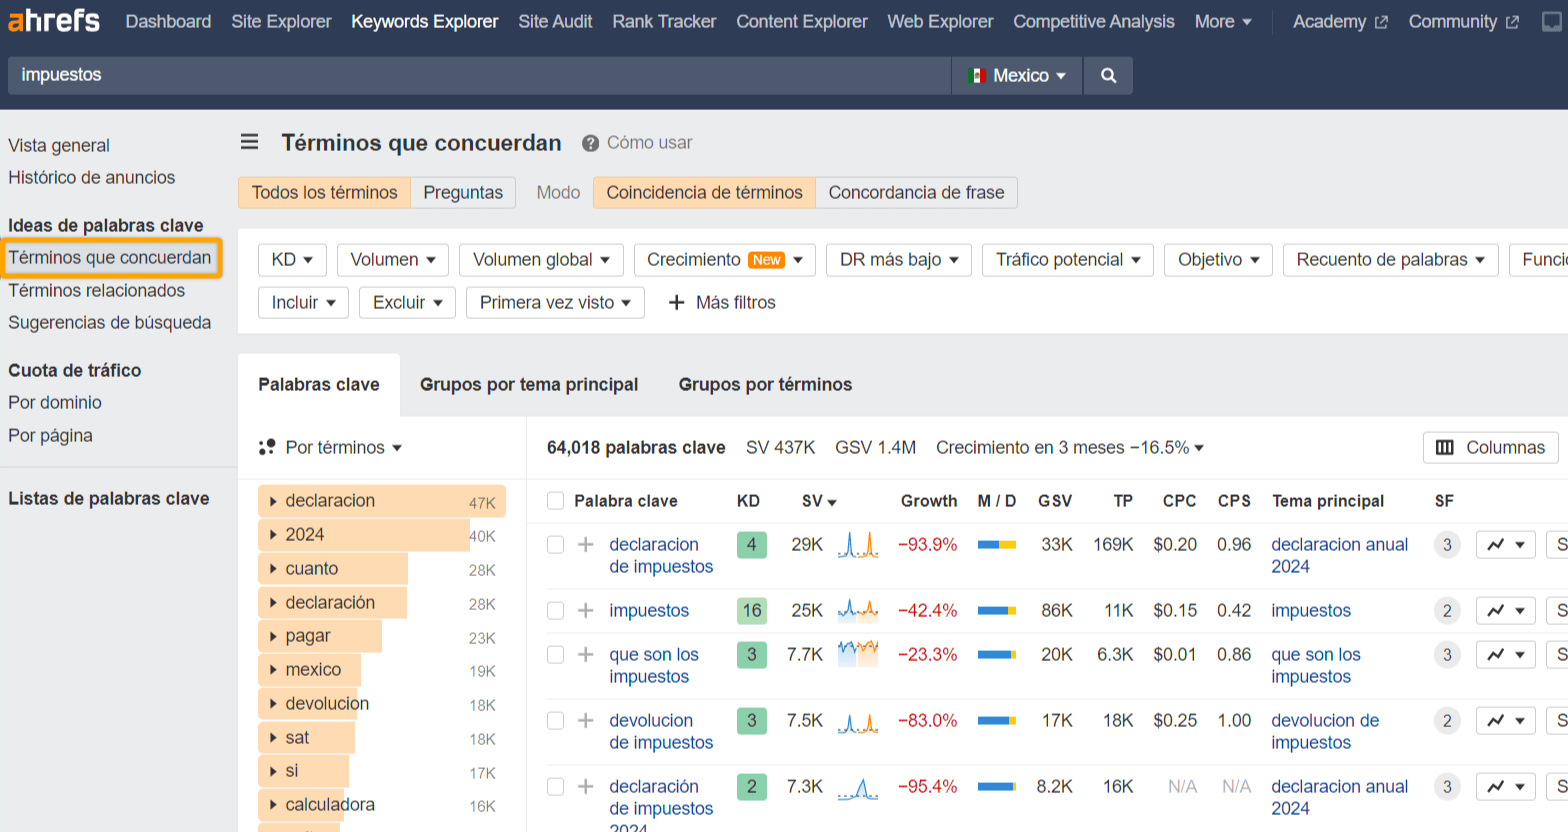Open Sugerencias de búsqueda in sidebar
This screenshot has width=1568, height=832.
click(110, 322)
